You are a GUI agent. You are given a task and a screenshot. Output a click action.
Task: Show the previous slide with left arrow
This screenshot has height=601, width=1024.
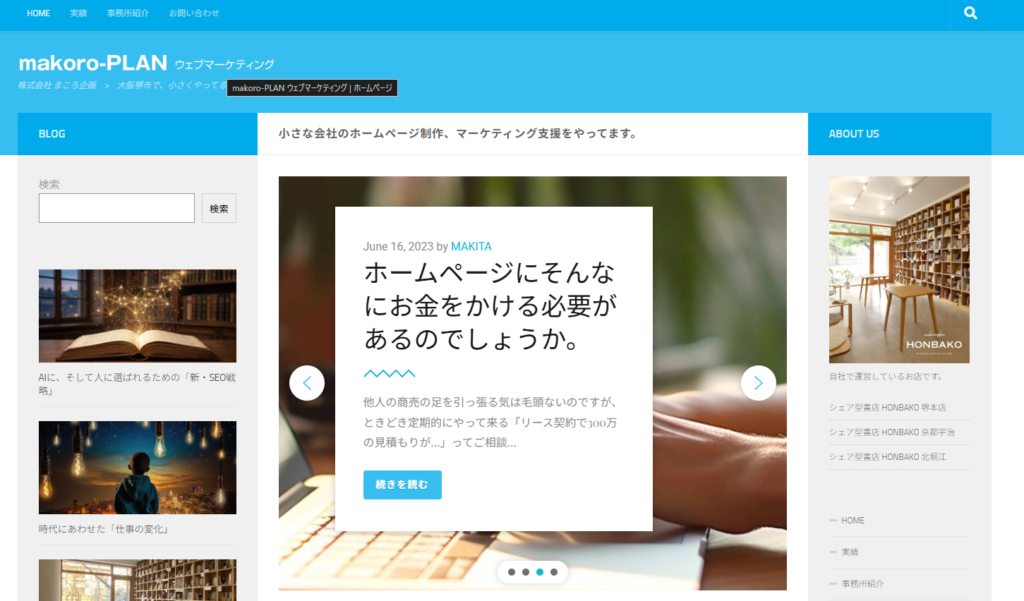[x=307, y=383]
